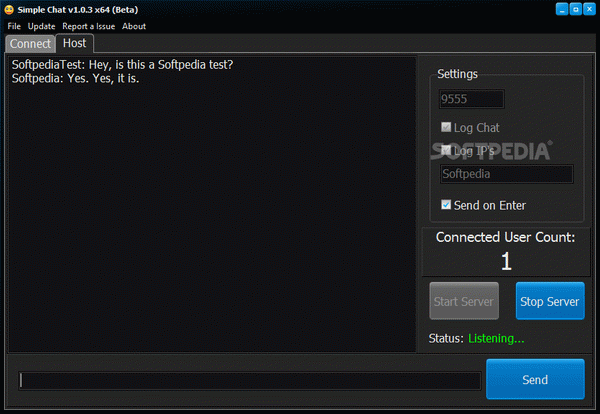Open the Update menu
The width and height of the screenshot is (600, 414).
coord(41,26)
